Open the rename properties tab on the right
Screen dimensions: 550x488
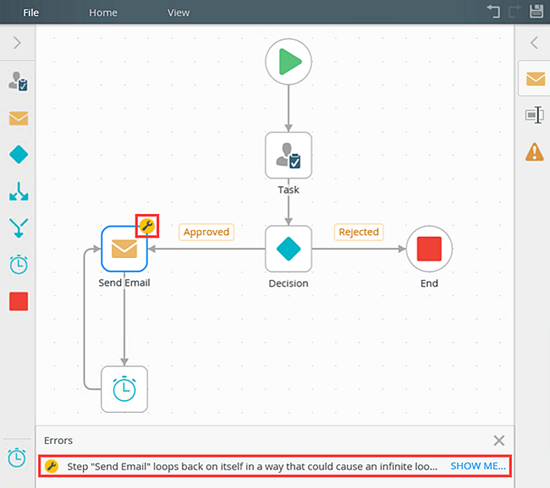534,115
